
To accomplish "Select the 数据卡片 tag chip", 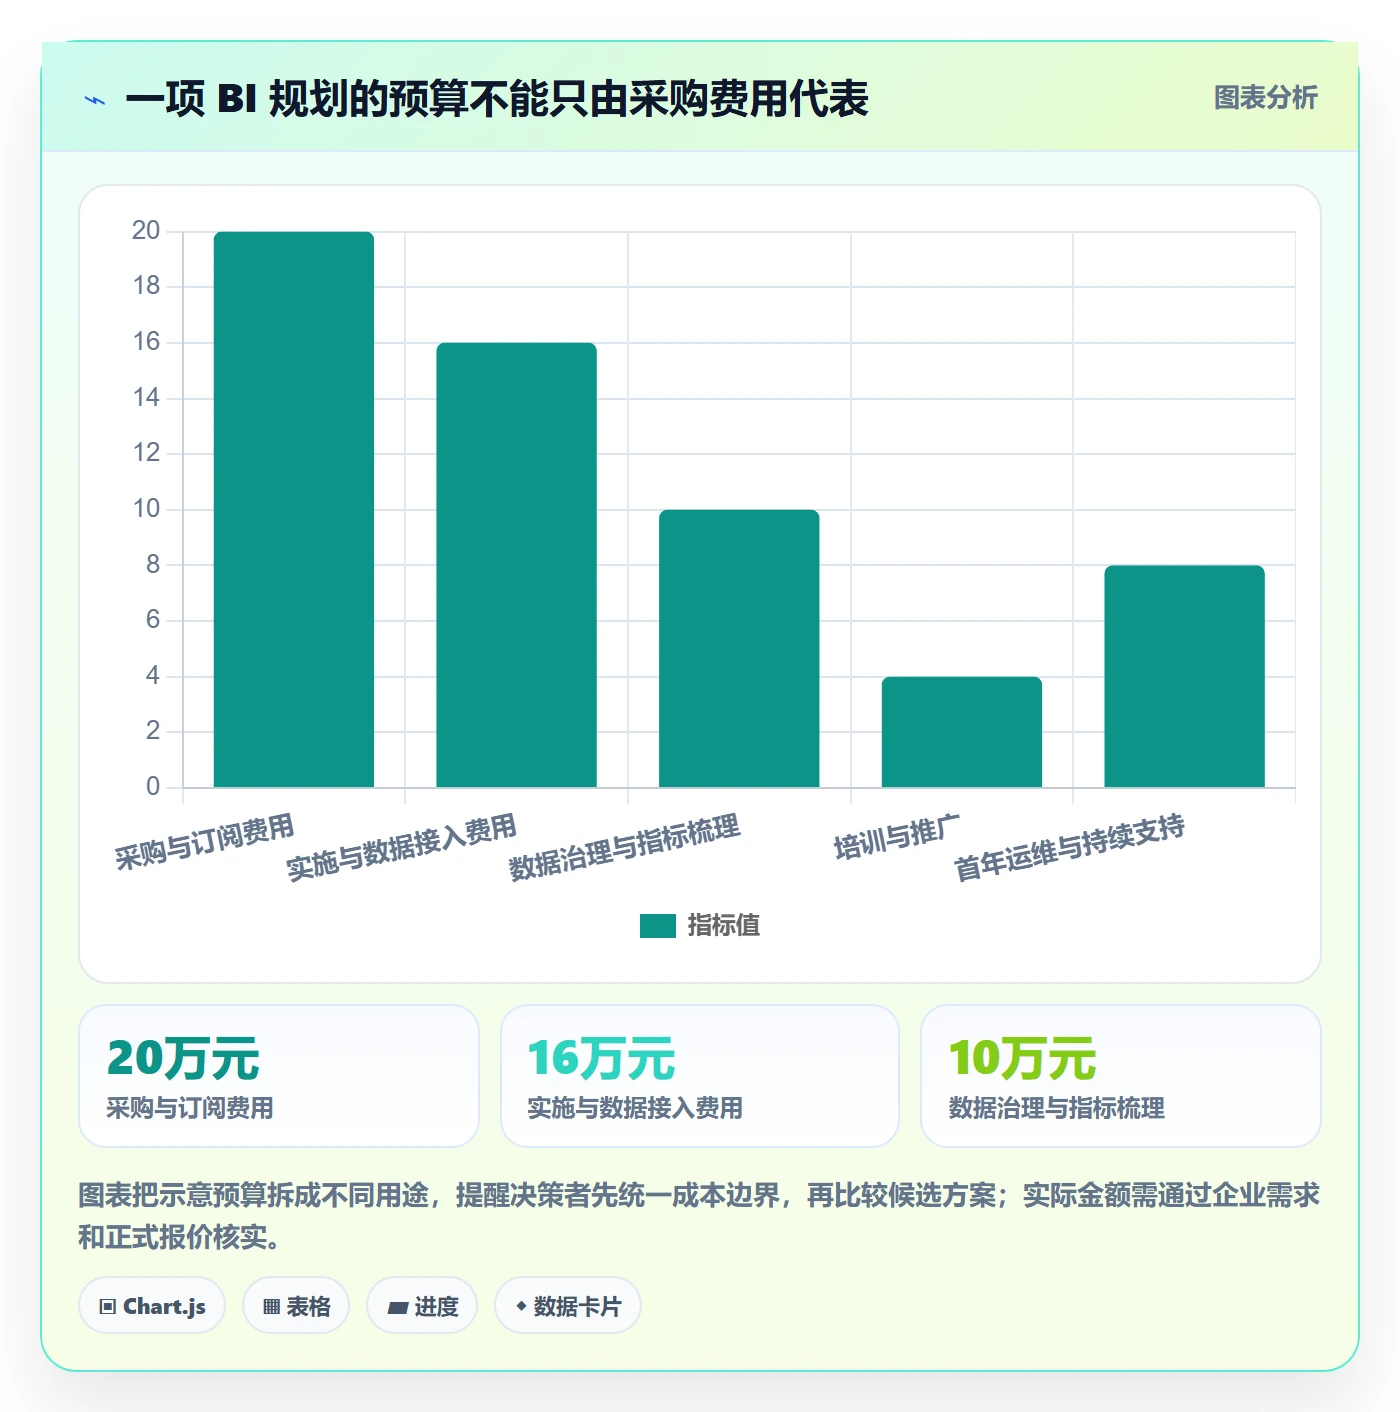I will point(568,1306).
